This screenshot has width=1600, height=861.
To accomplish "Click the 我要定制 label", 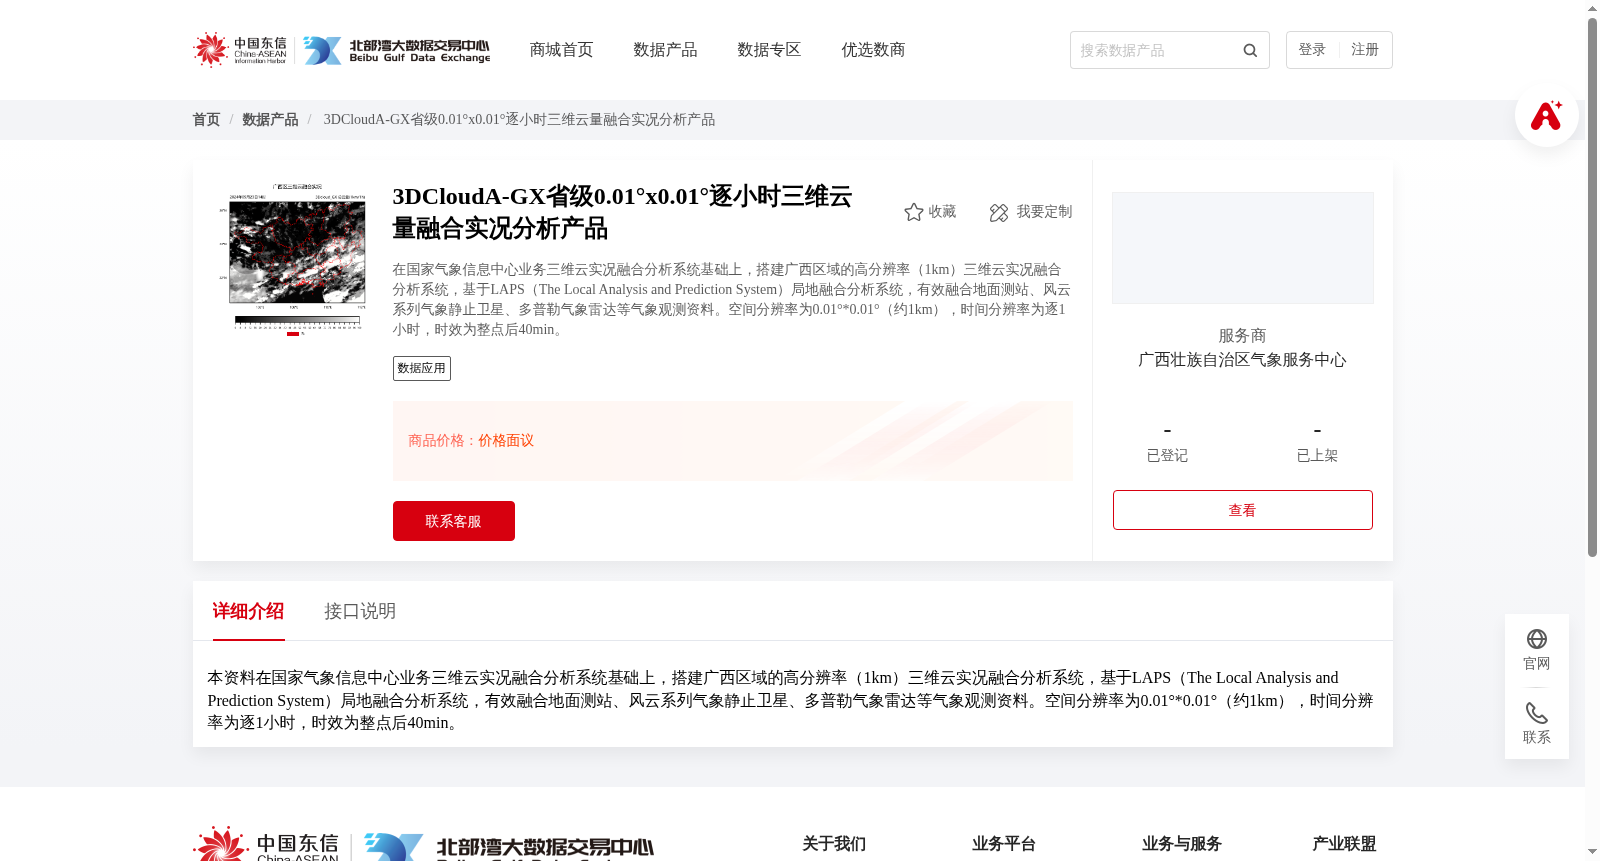I will click(1044, 212).
